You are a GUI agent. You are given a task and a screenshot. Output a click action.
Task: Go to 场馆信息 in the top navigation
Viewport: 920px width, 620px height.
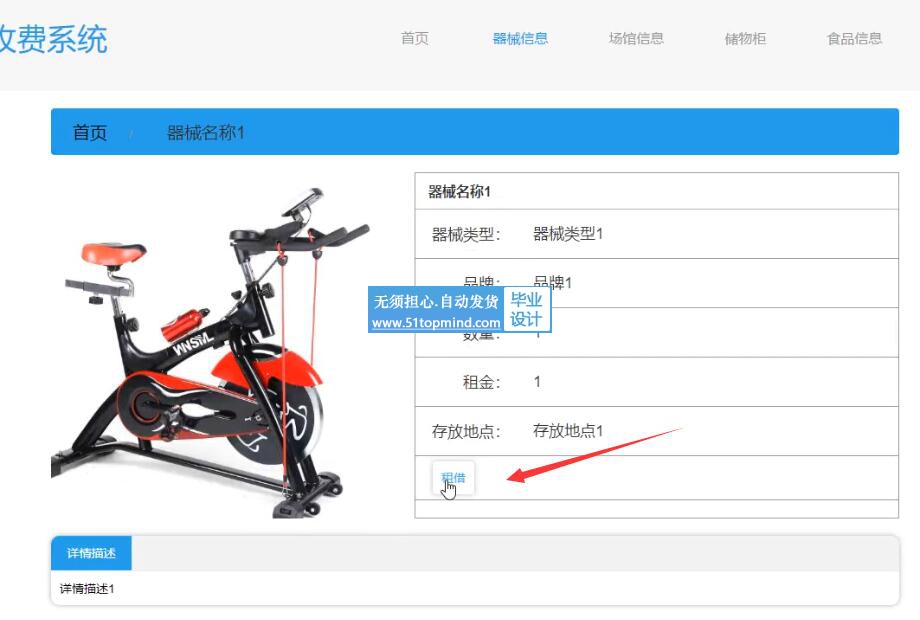[x=636, y=39]
